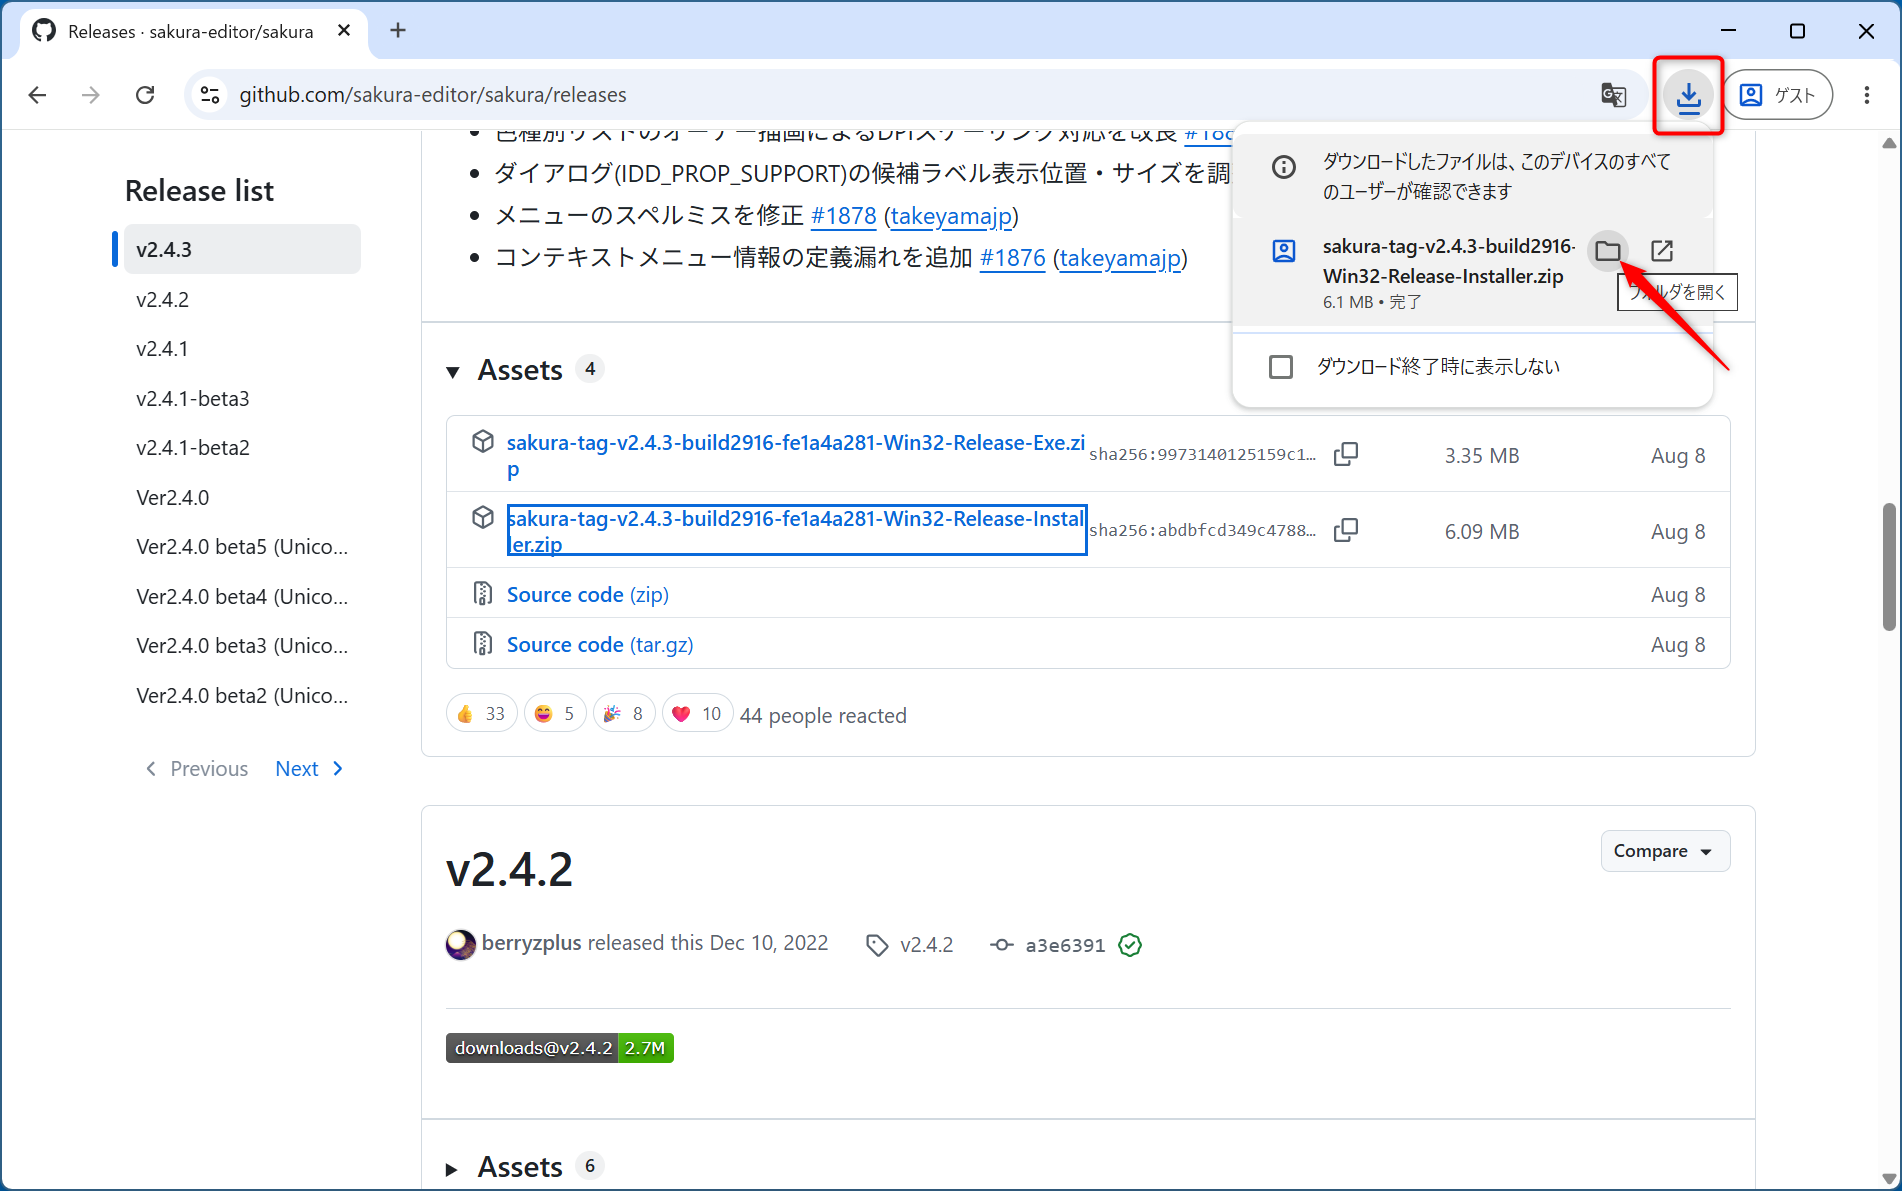
Task: Click the downloads@v2.4.2 2.7M badge
Action: pyautogui.click(x=560, y=1048)
